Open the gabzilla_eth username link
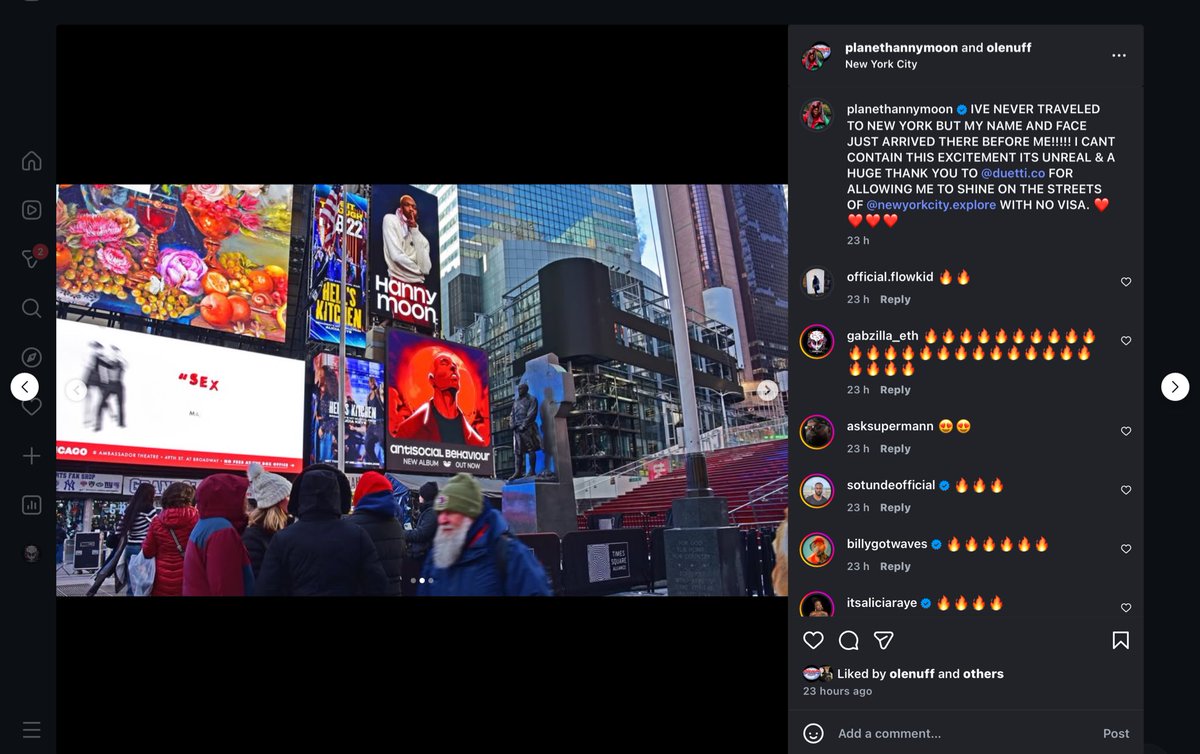The width and height of the screenshot is (1200, 754). (x=883, y=336)
